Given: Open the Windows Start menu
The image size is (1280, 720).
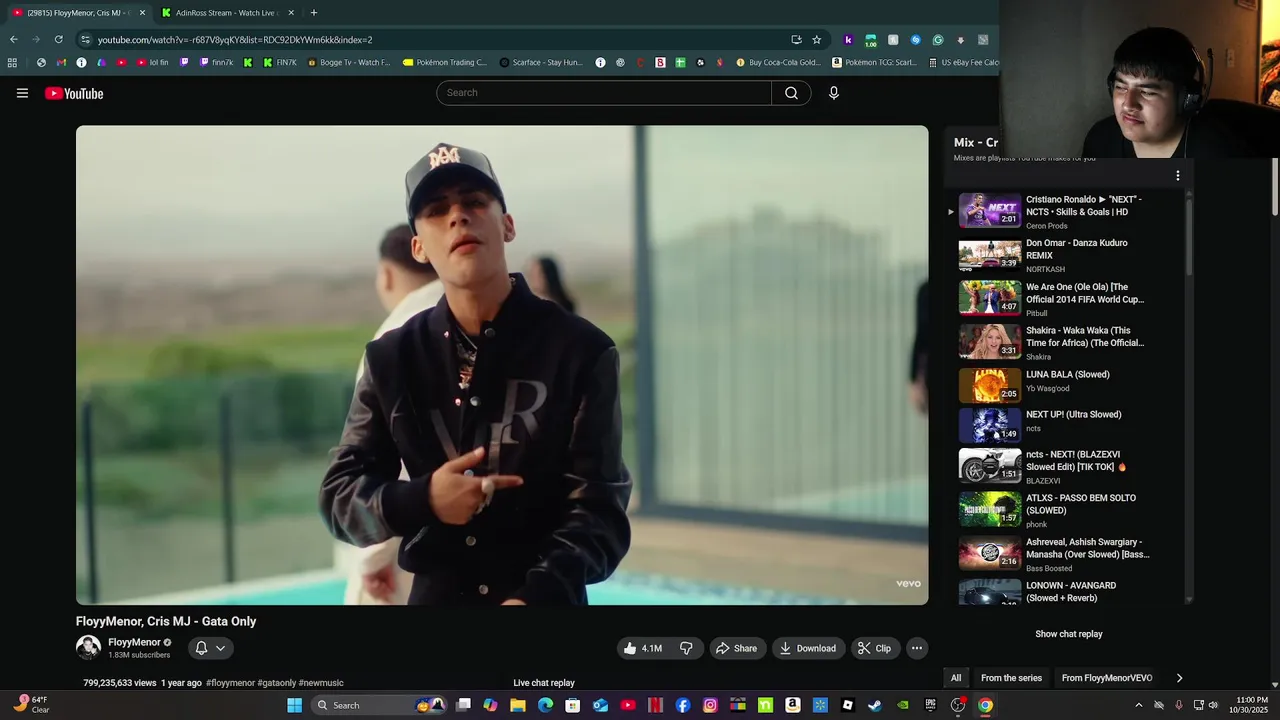Looking at the screenshot, I should pyautogui.click(x=295, y=705).
